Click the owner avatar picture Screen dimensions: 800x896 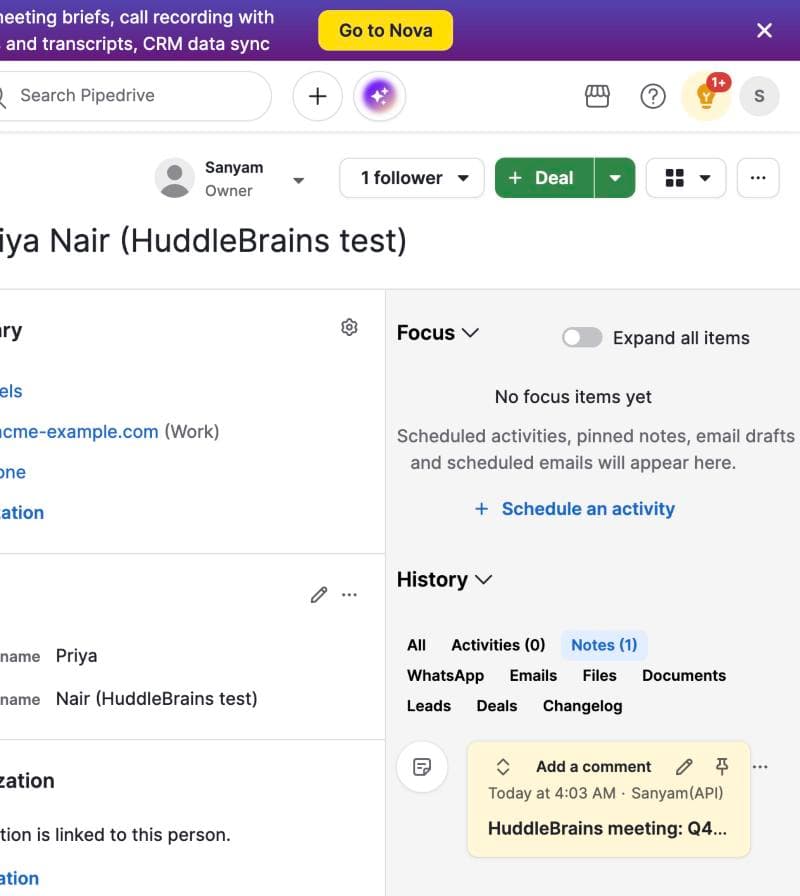[x=175, y=178]
